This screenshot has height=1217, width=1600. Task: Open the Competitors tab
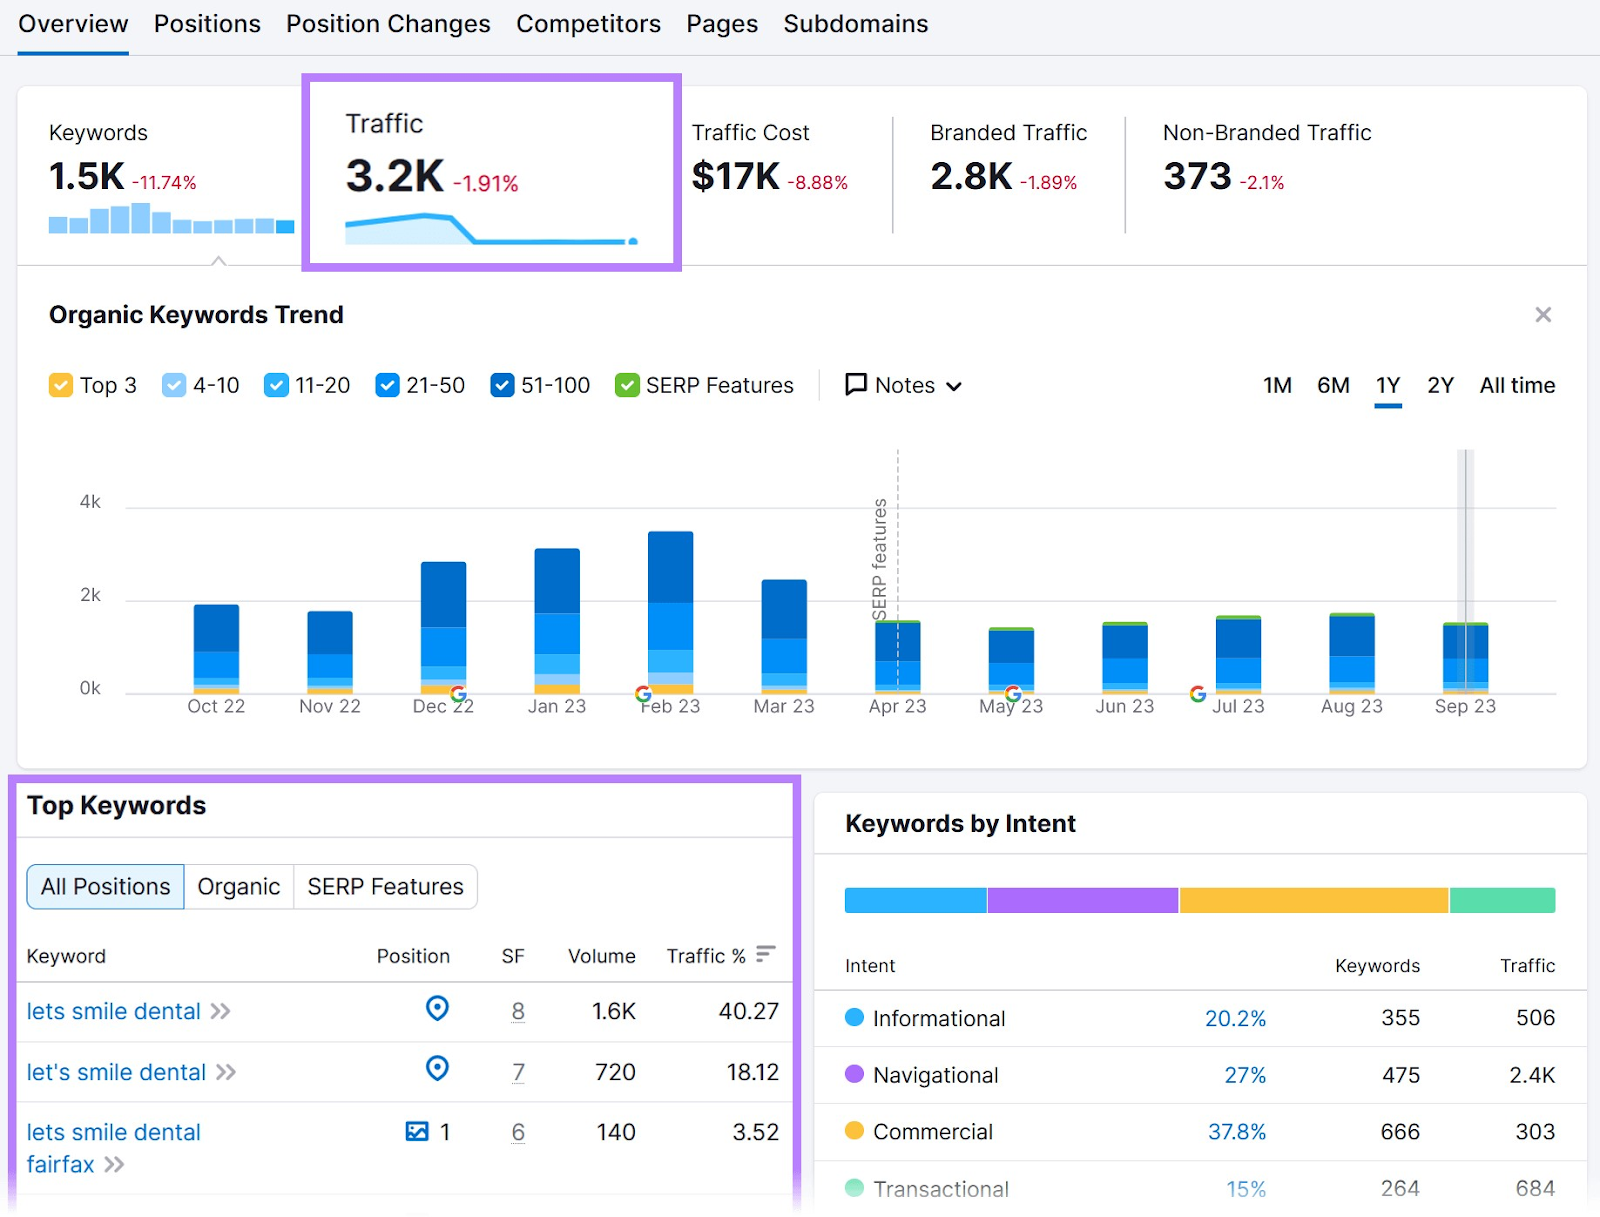click(588, 23)
